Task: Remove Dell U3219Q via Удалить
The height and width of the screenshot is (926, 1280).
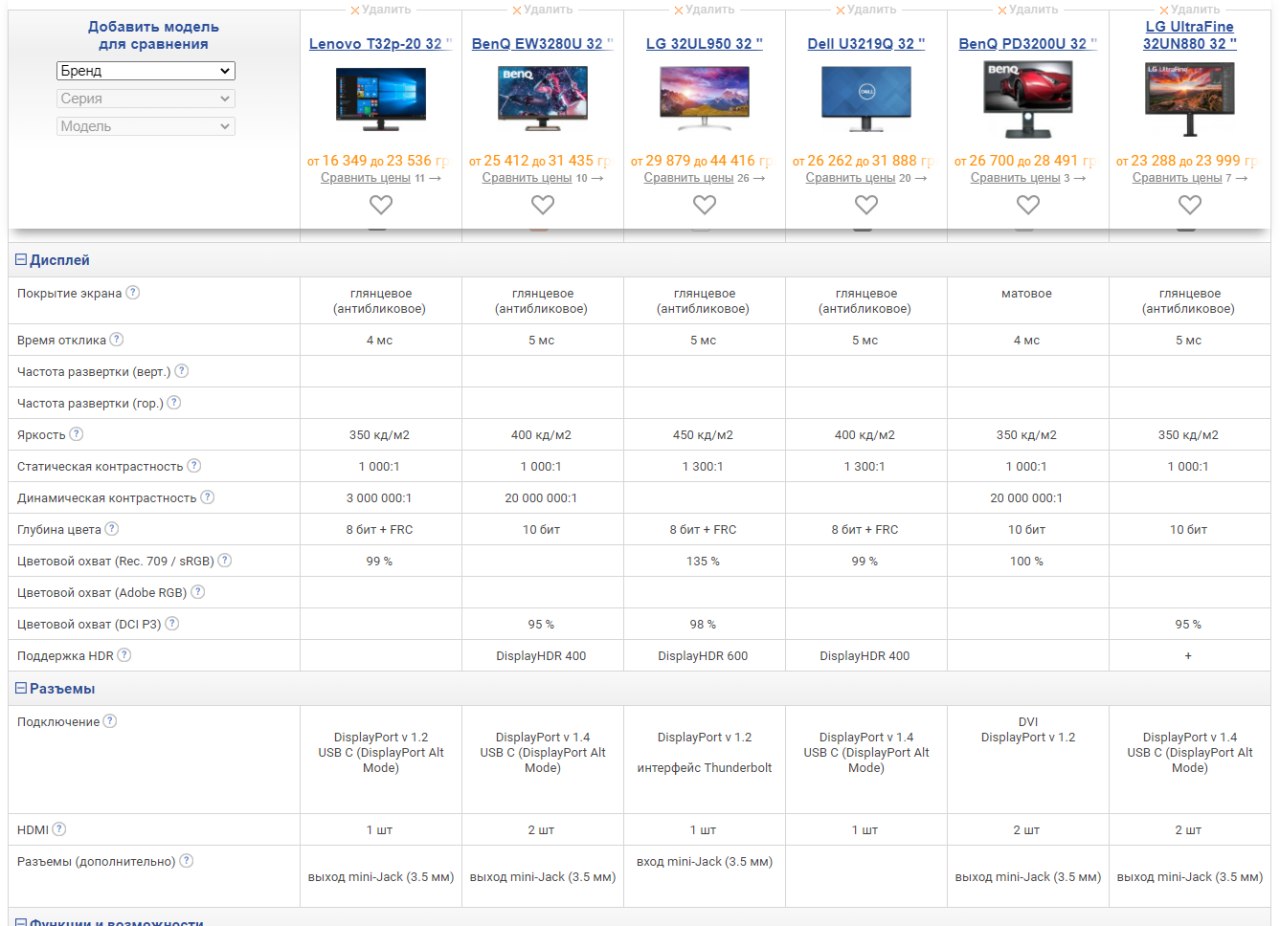Action: click(x=866, y=9)
